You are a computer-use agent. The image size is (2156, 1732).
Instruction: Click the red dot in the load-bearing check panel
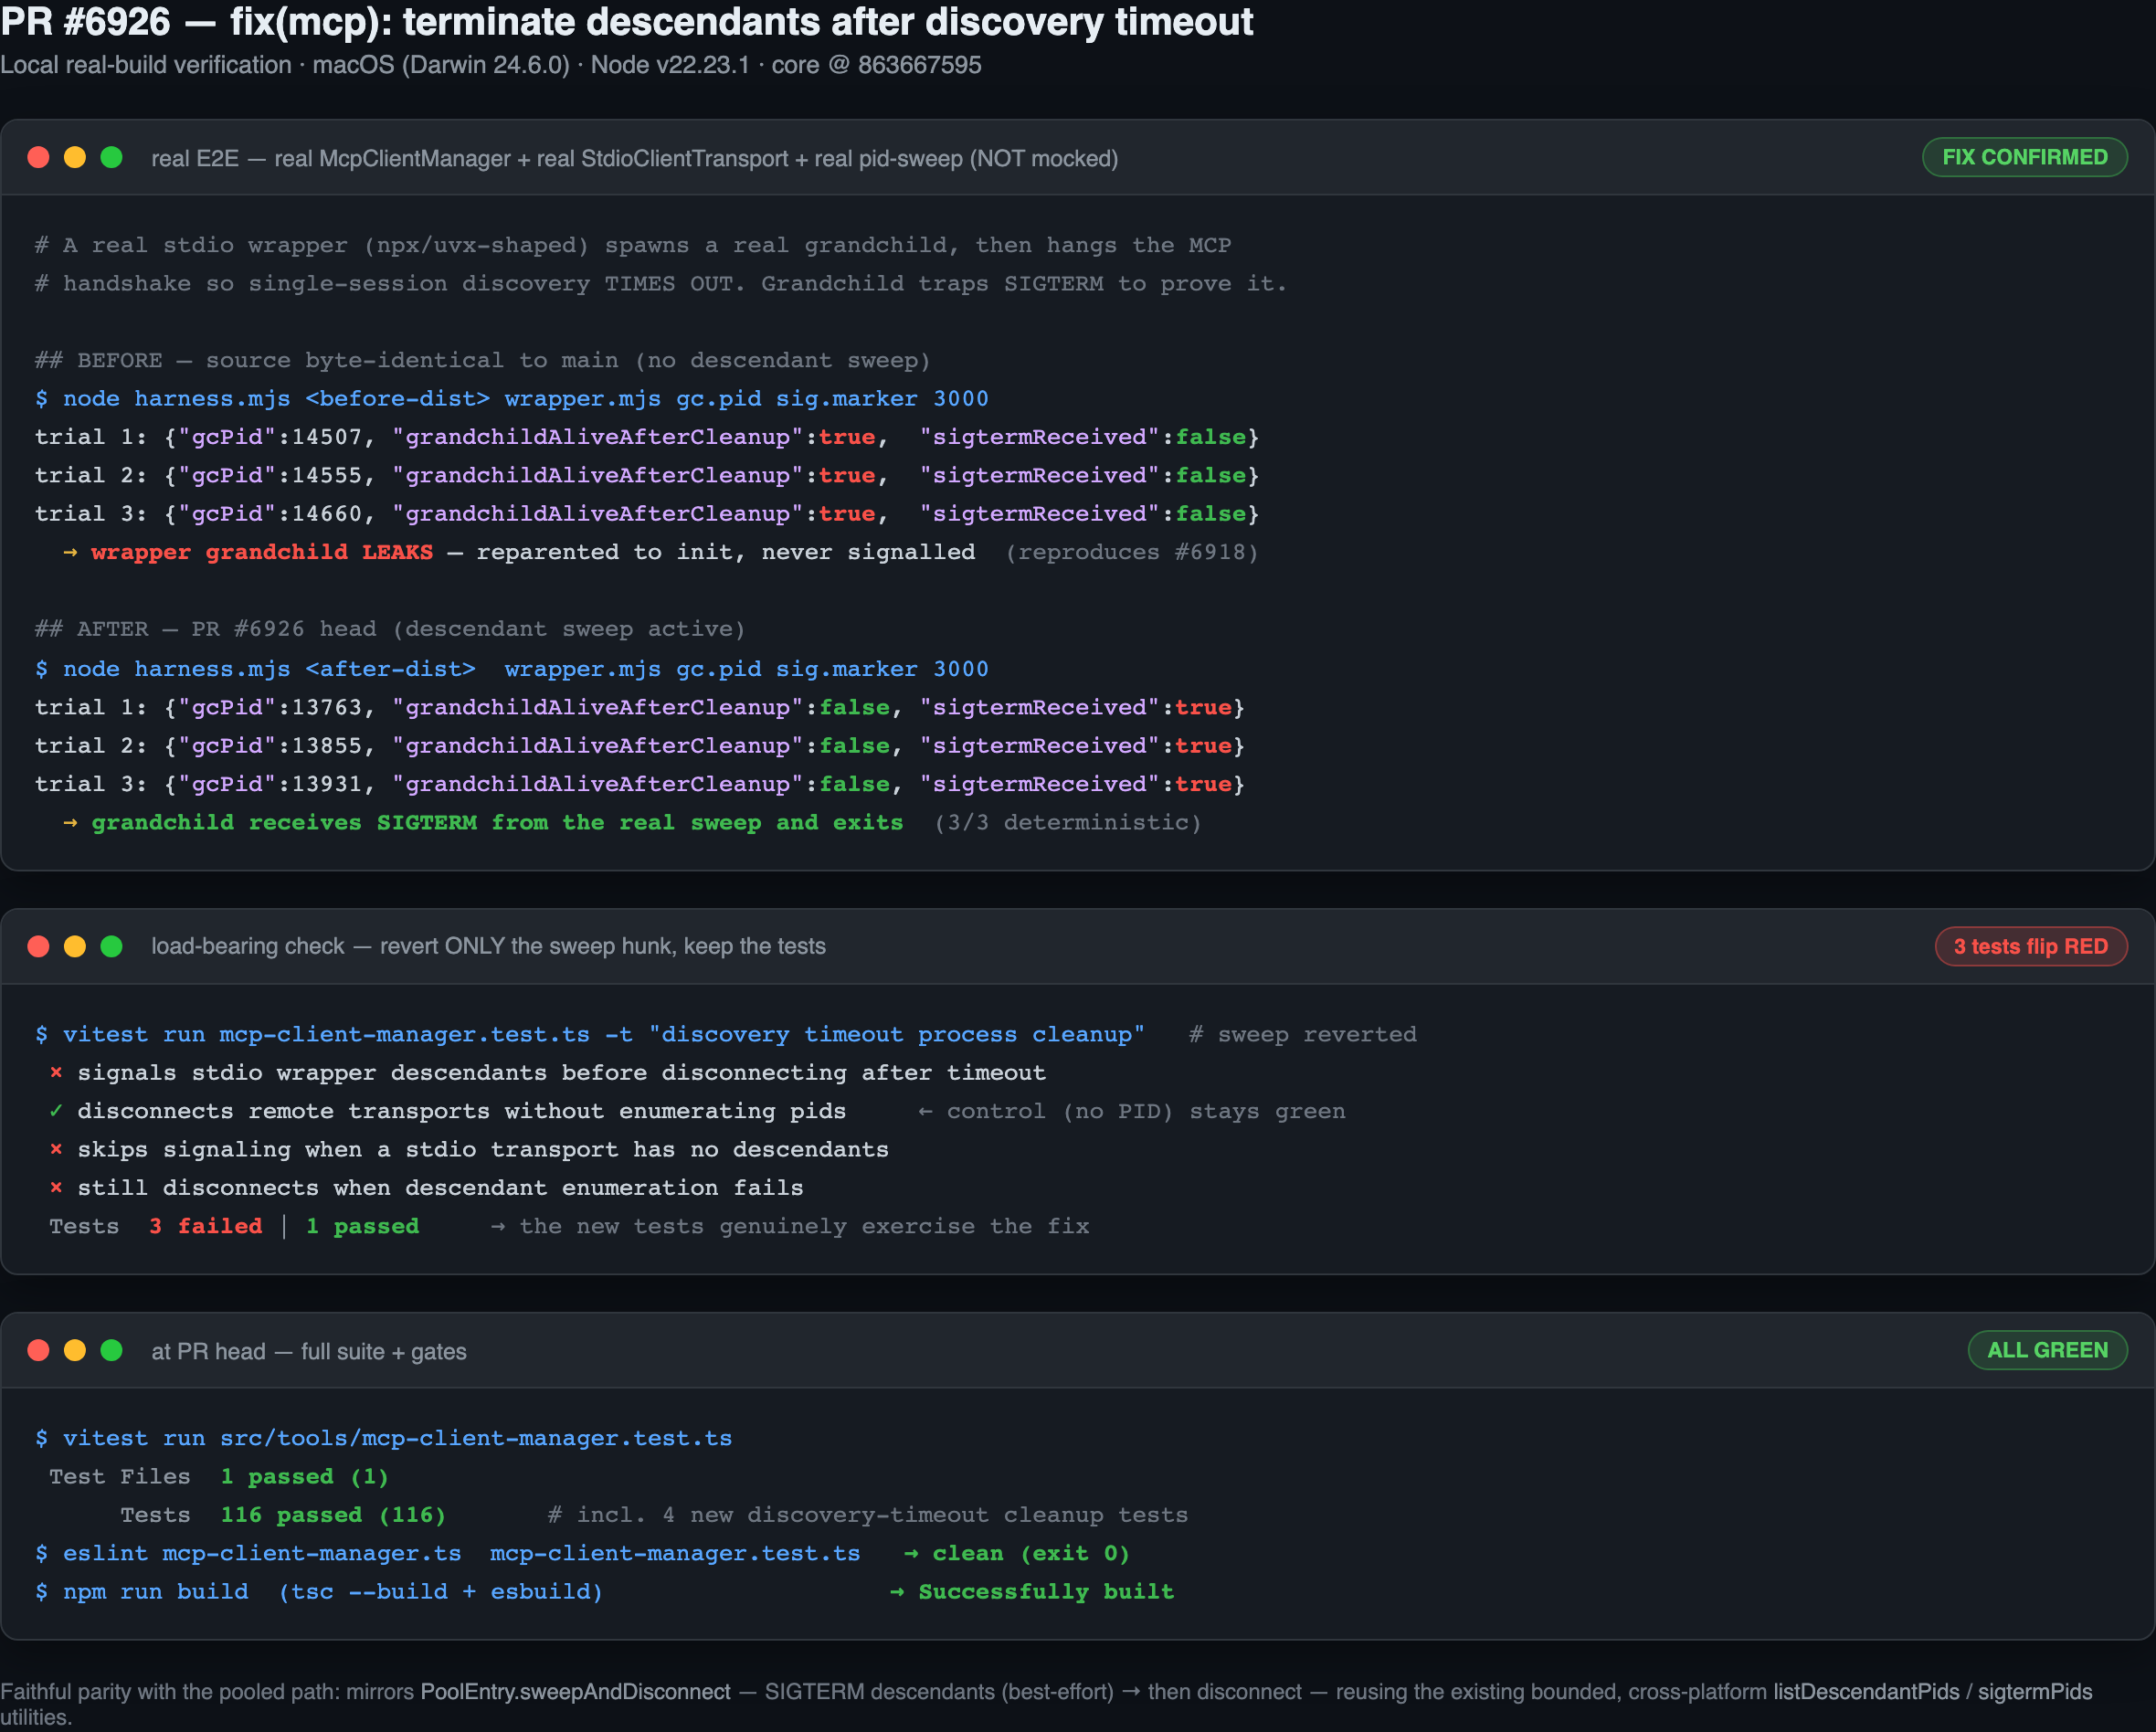click(38, 946)
